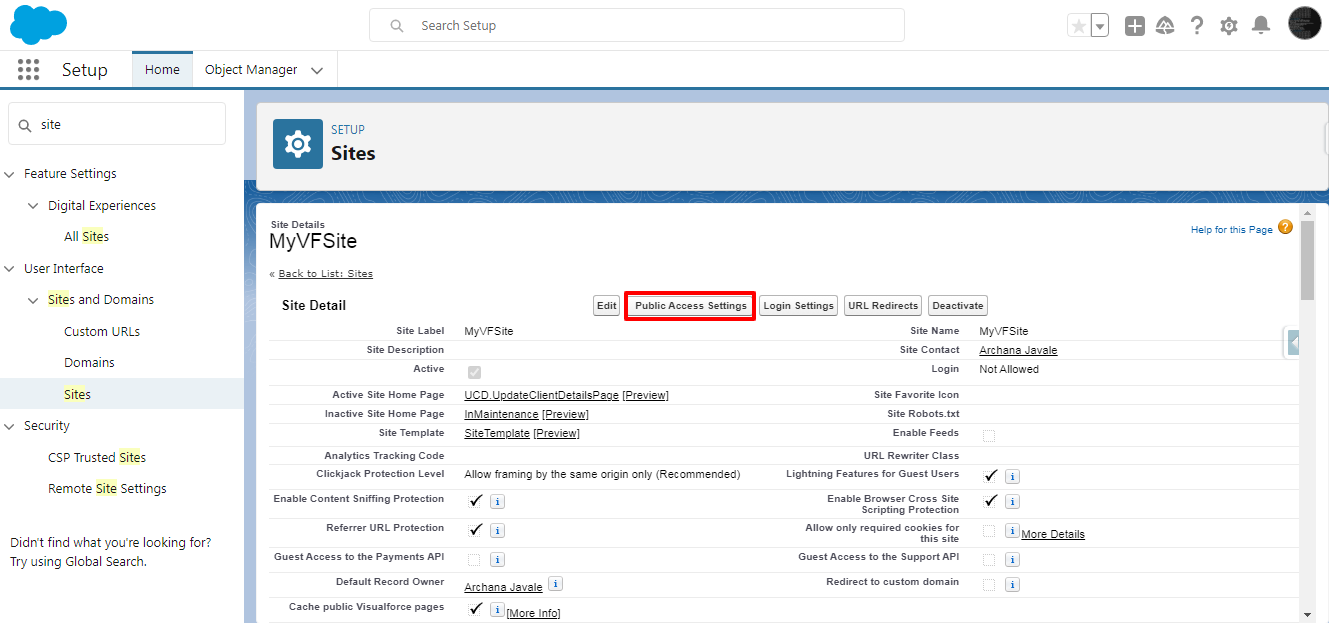Click info icon next to Allow only required cookies

[x=1012, y=530]
